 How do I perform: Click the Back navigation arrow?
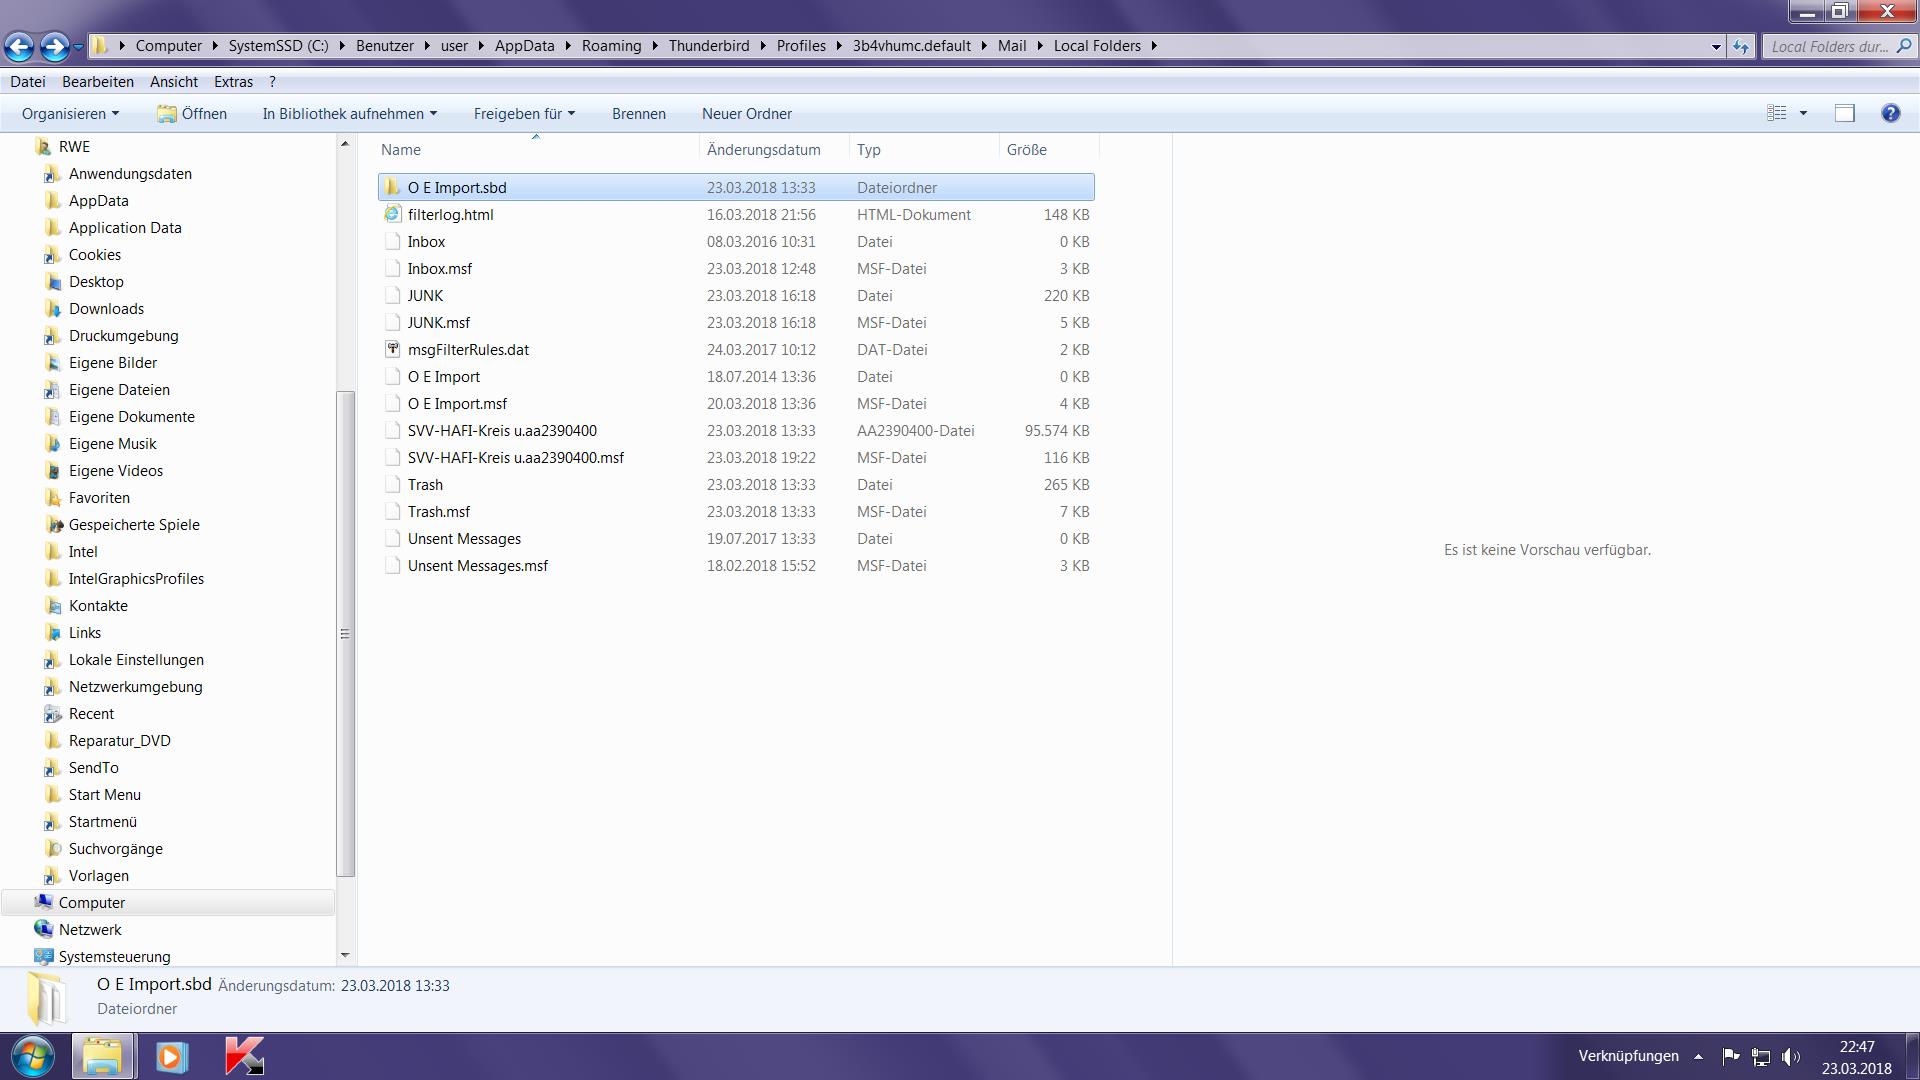point(19,46)
